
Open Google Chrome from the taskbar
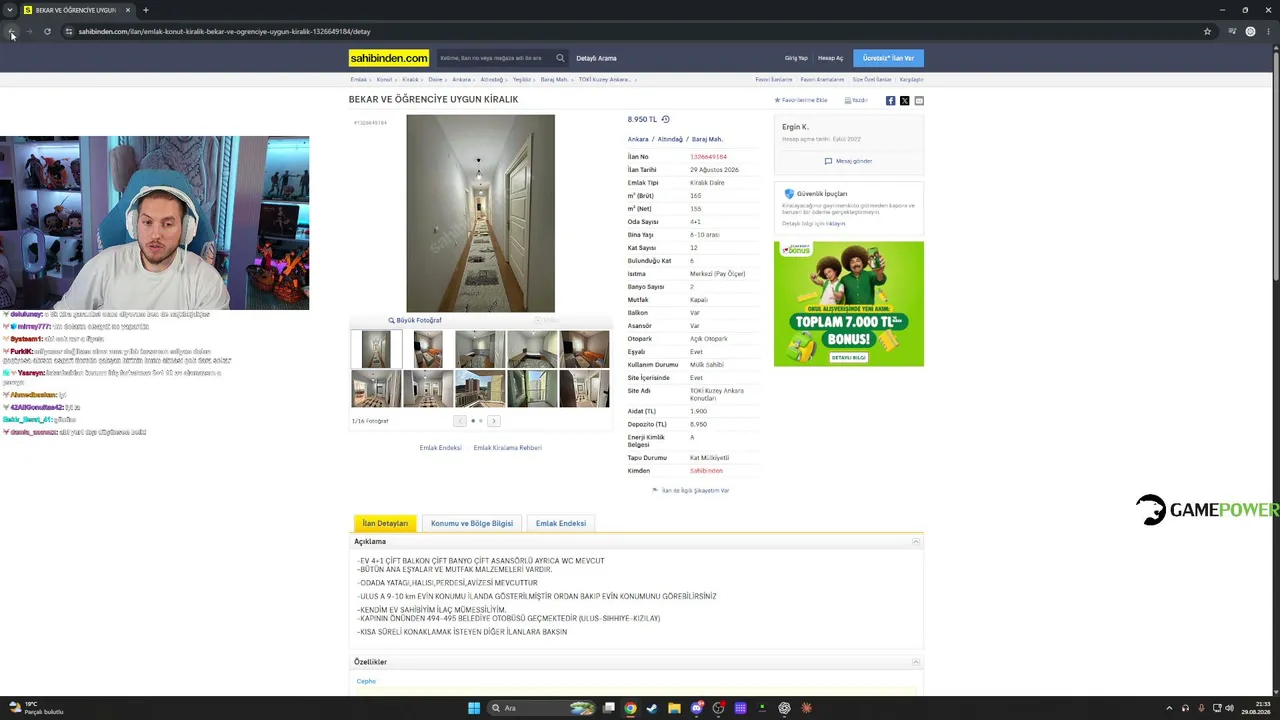630,708
